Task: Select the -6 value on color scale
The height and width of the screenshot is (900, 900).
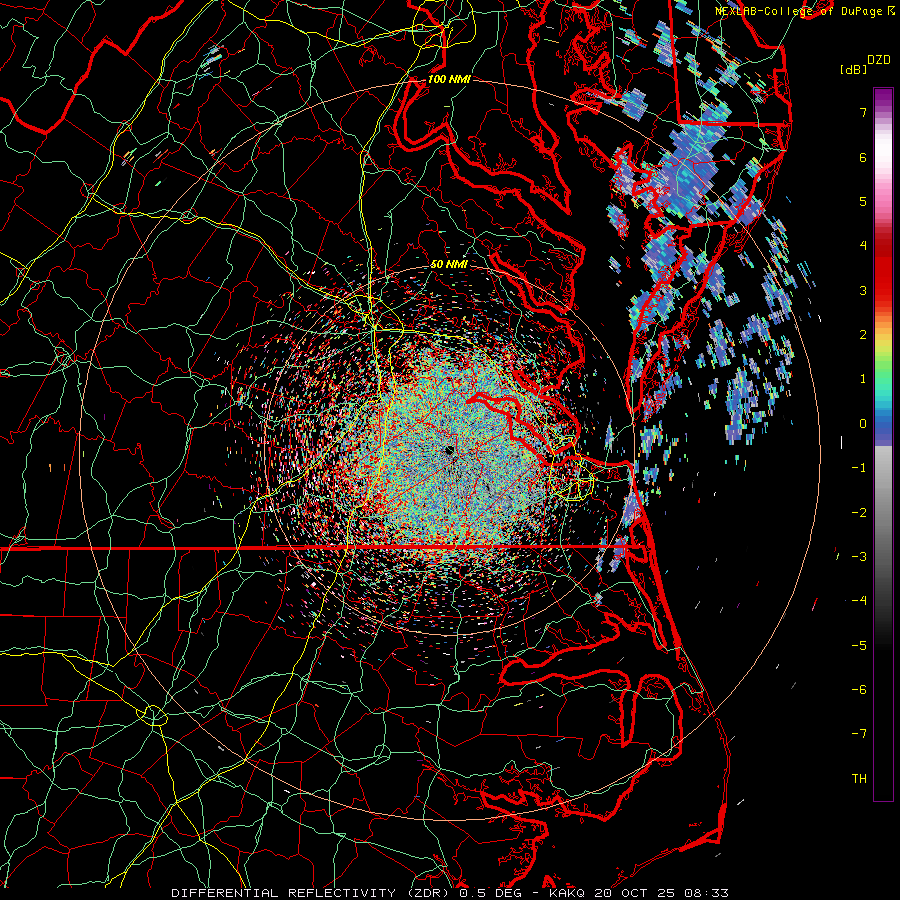Action: (x=859, y=690)
